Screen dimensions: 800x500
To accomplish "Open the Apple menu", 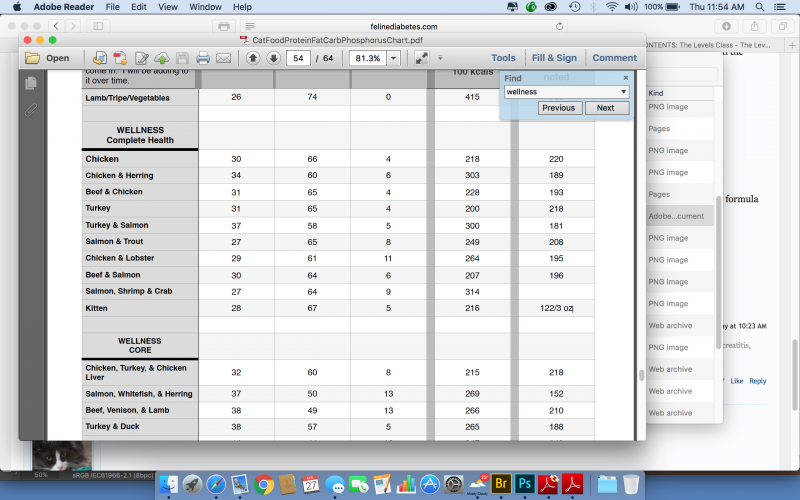I will point(17,7).
